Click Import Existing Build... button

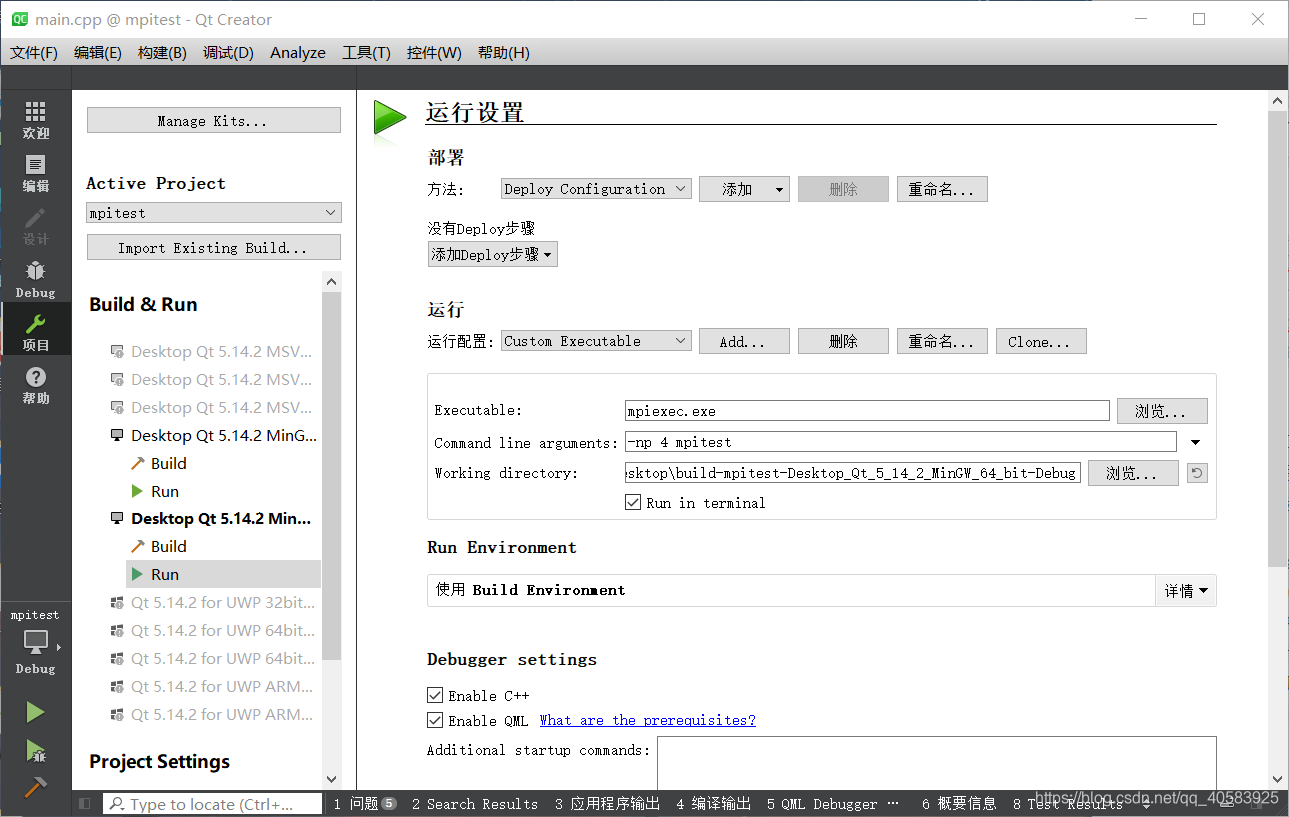[214, 248]
